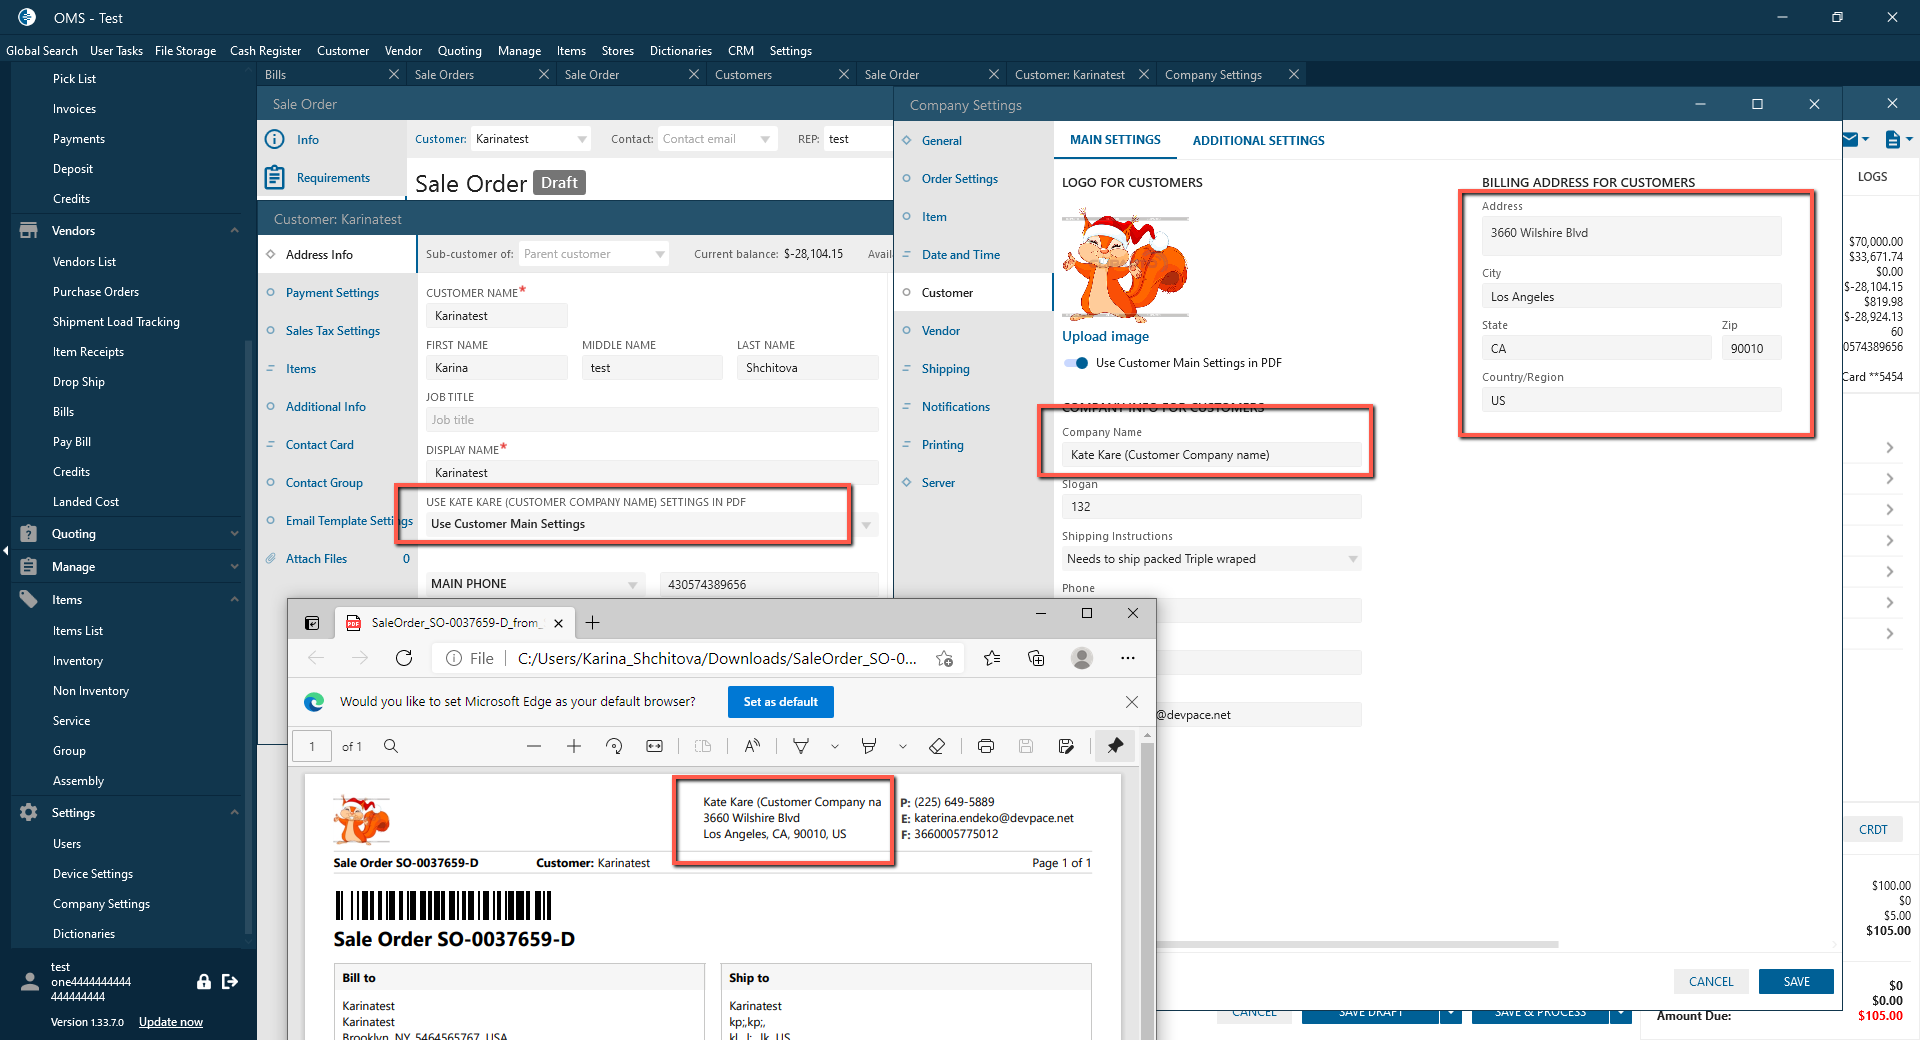The height and width of the screenshot is (1040, 1920).
Task: Open the Parent customer dropdown
Action: [660, 254]
